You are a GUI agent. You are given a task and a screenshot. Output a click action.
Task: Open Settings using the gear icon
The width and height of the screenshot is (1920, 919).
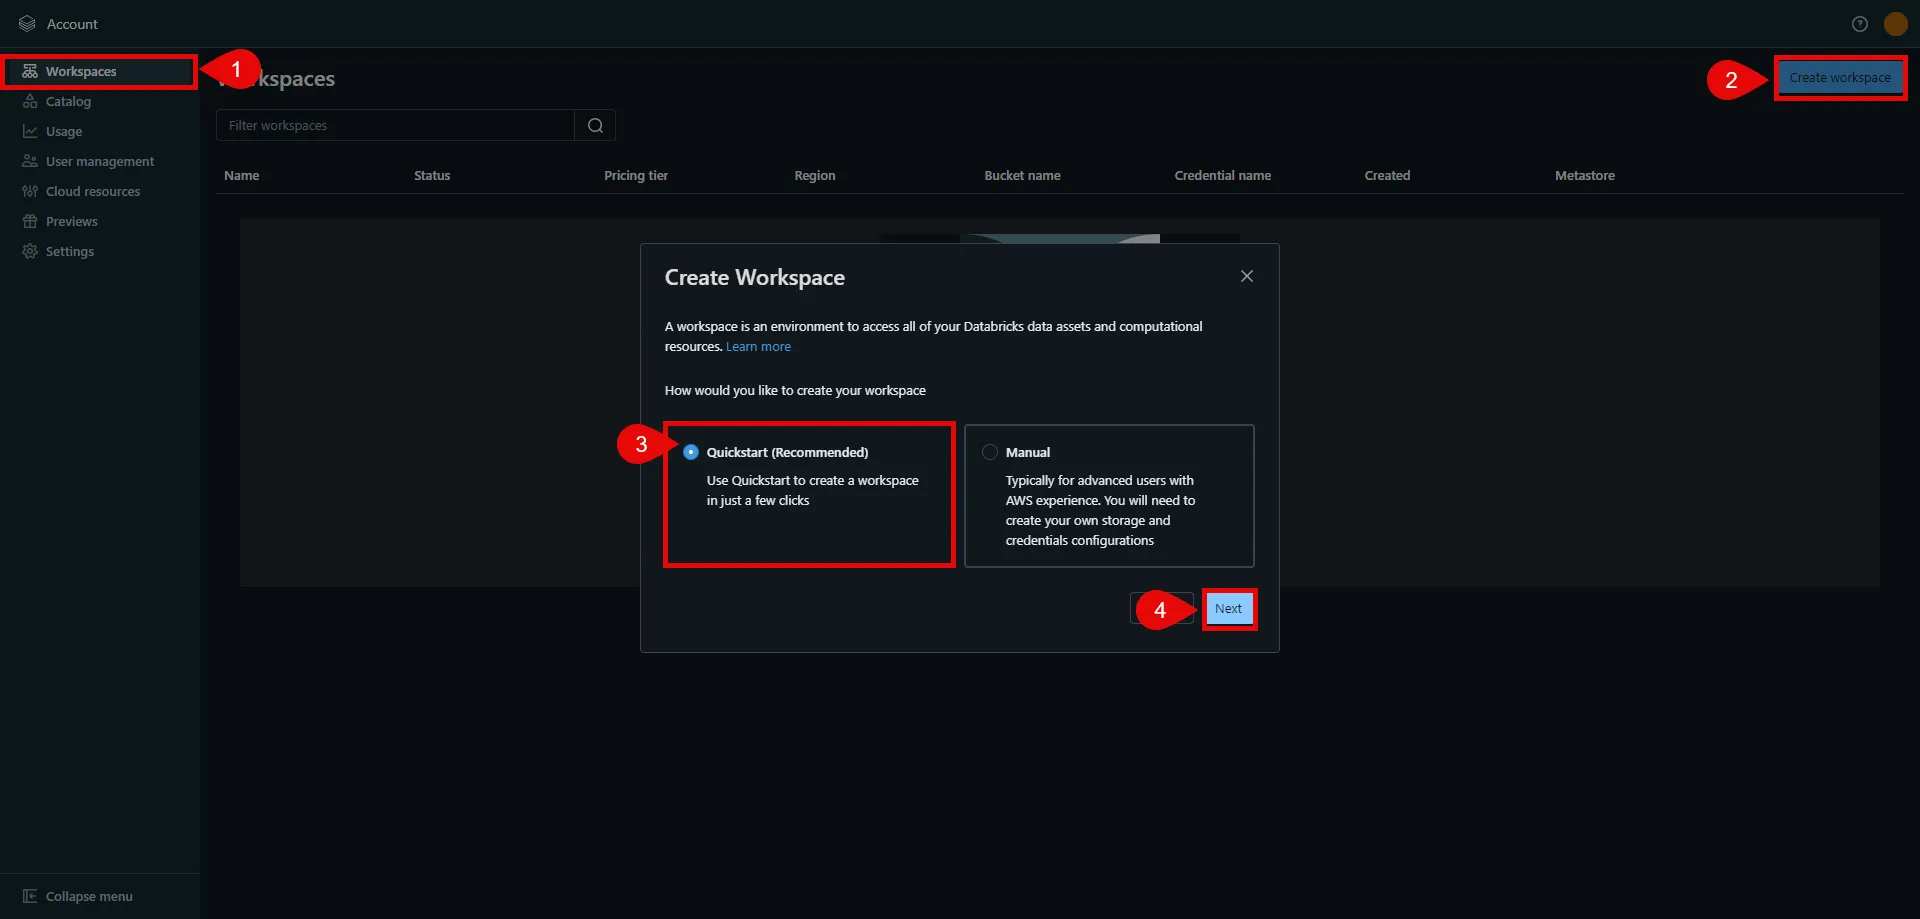pos(29,251)
